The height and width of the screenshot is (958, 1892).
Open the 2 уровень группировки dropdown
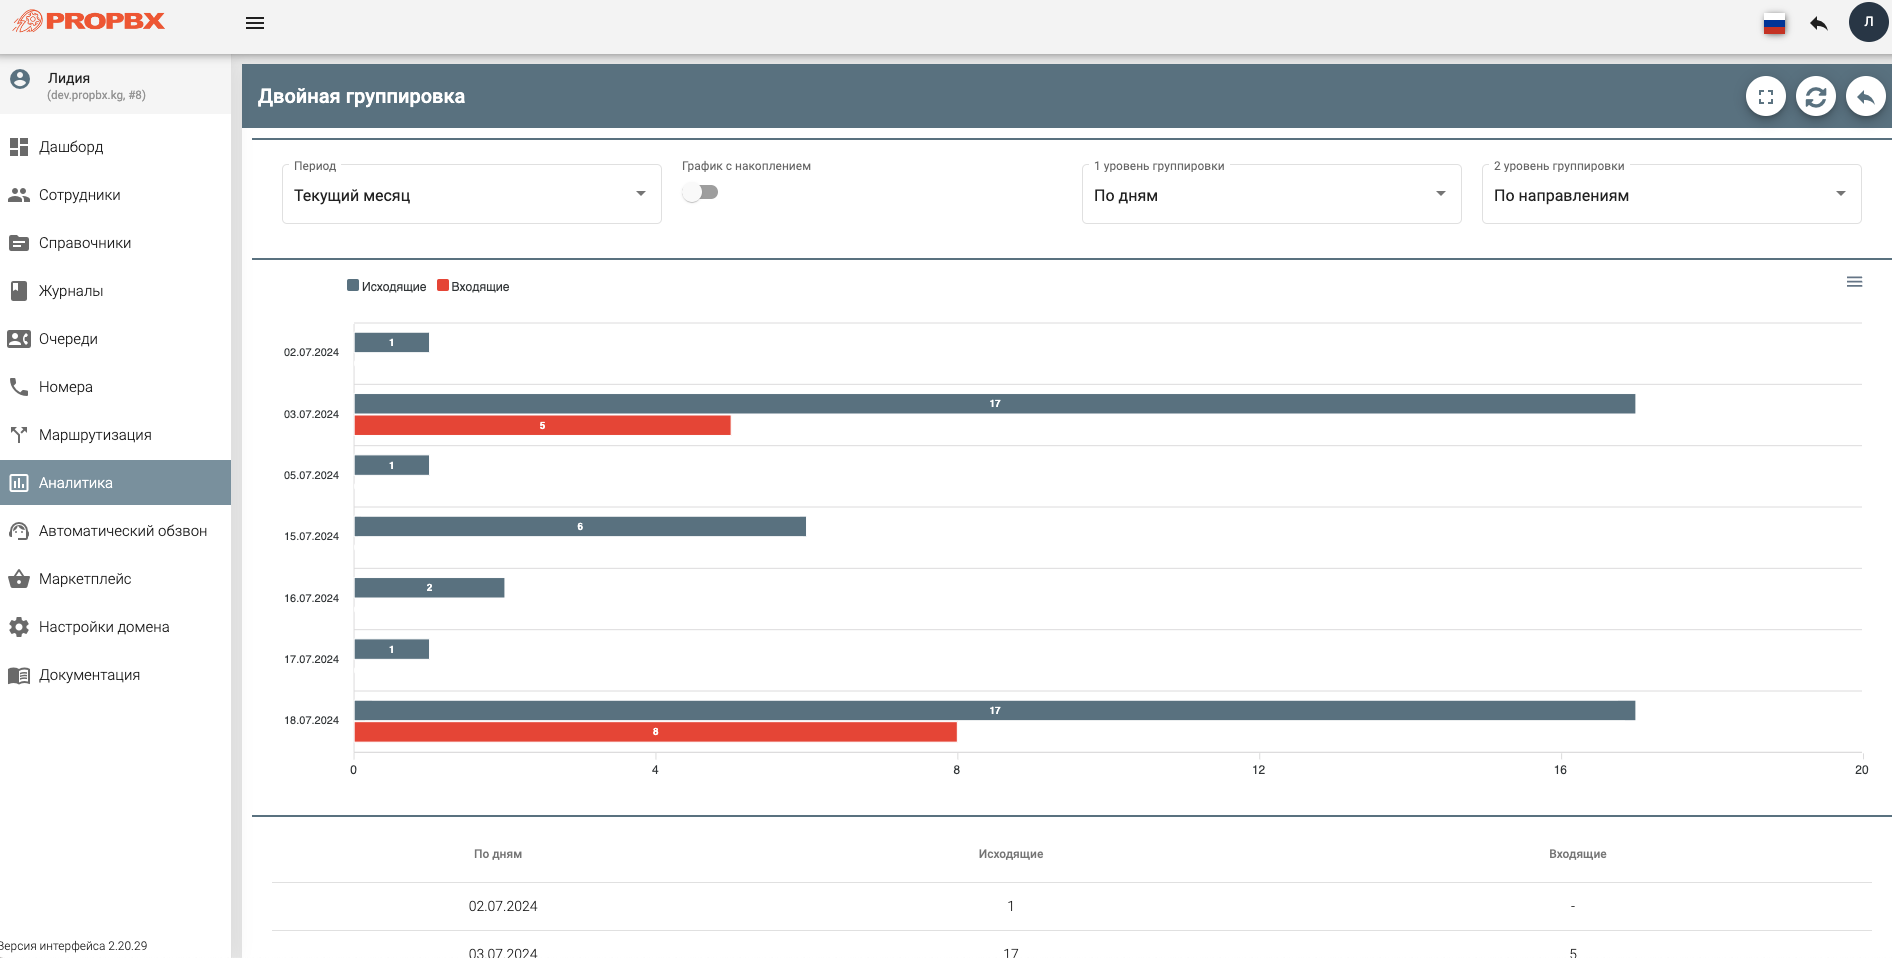coord(1671,194)
